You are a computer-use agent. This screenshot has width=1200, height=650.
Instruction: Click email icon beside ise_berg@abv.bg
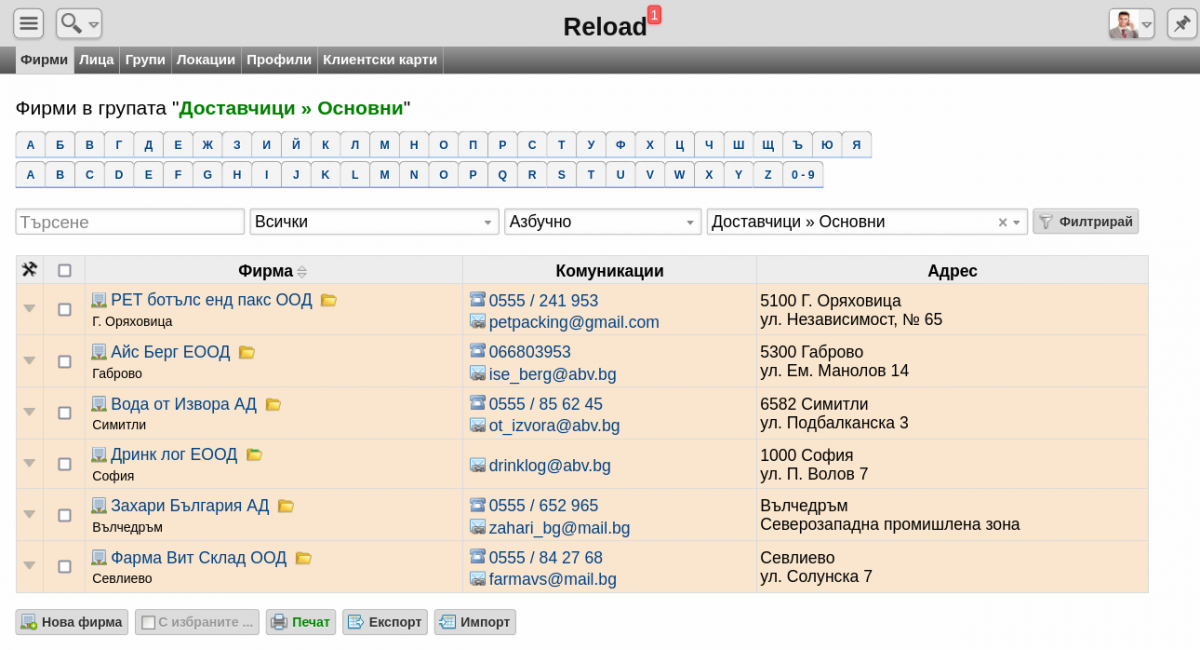(x=477, y=374)
